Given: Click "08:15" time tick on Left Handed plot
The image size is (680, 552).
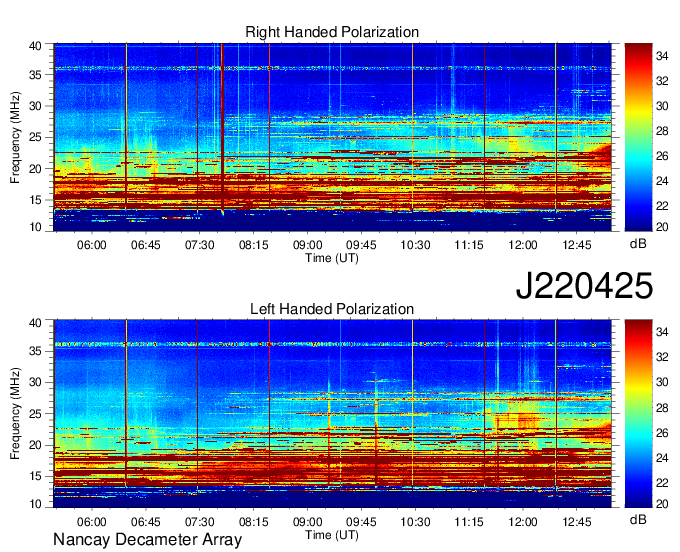Looking at the screenshot, I should [x=254, y=522].
